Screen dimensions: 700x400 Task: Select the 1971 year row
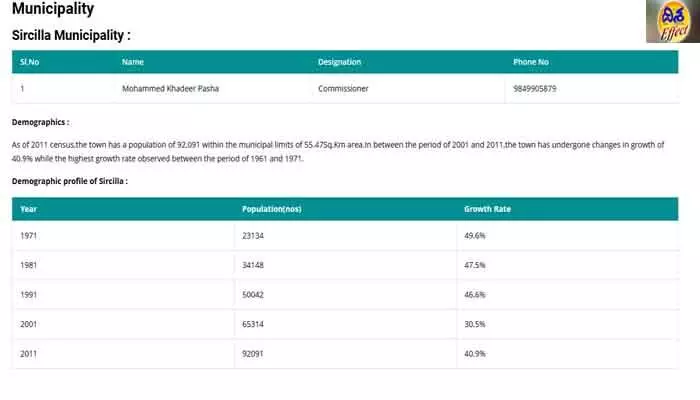point(345,236)
